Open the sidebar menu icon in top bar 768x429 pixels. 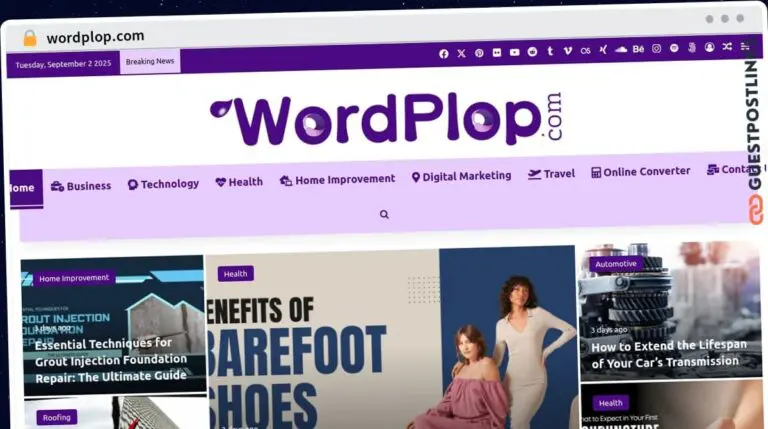[745, 46]
